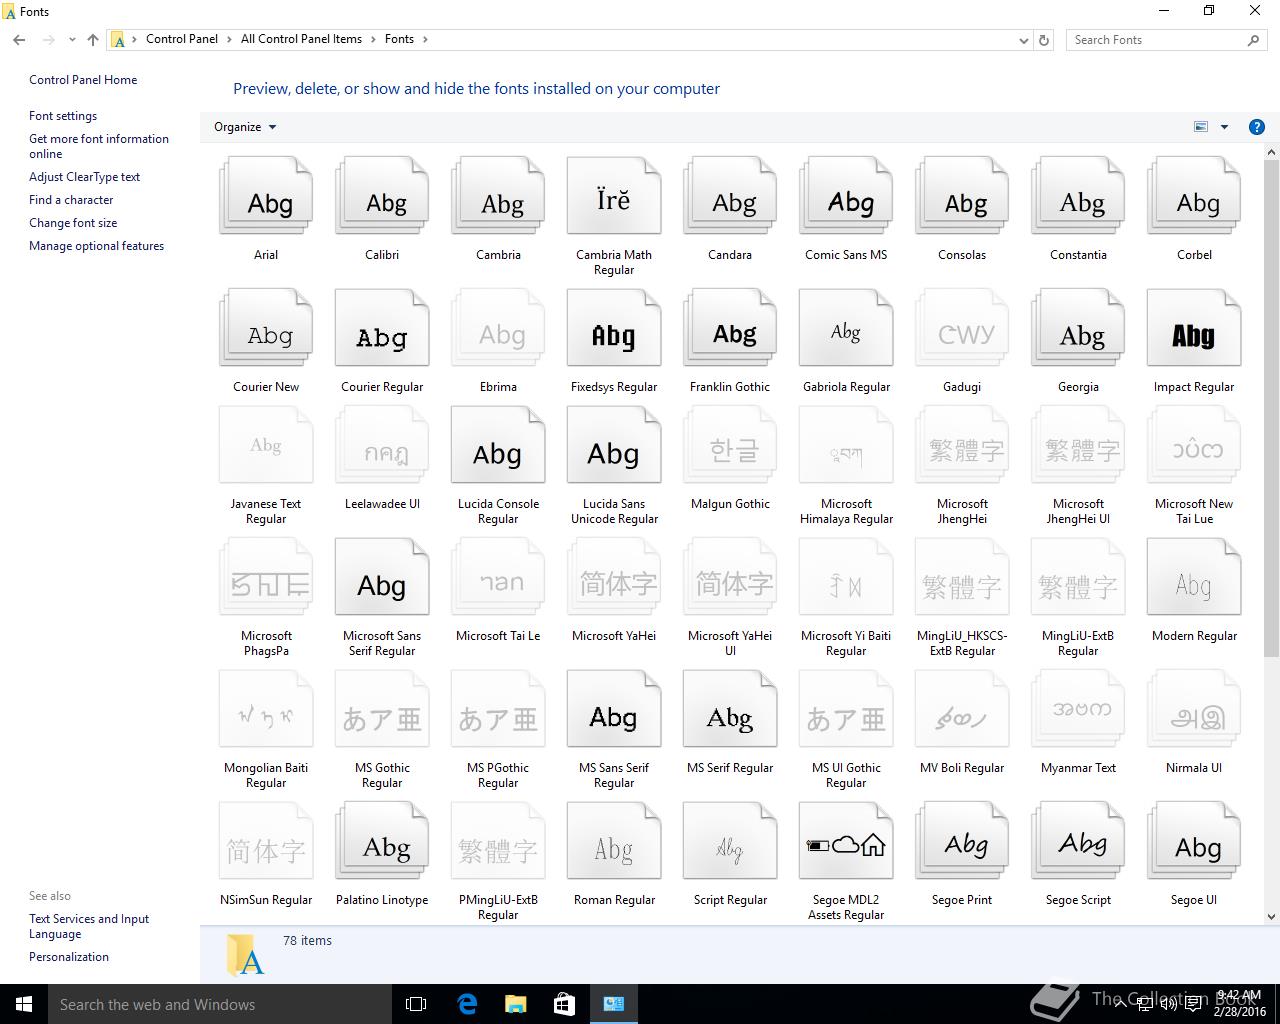This screenshot has width=1280, height=1024.
Task: Expand the chevron after All Control Panel Items
Action: pyautogui.click(x=373, y=40)
